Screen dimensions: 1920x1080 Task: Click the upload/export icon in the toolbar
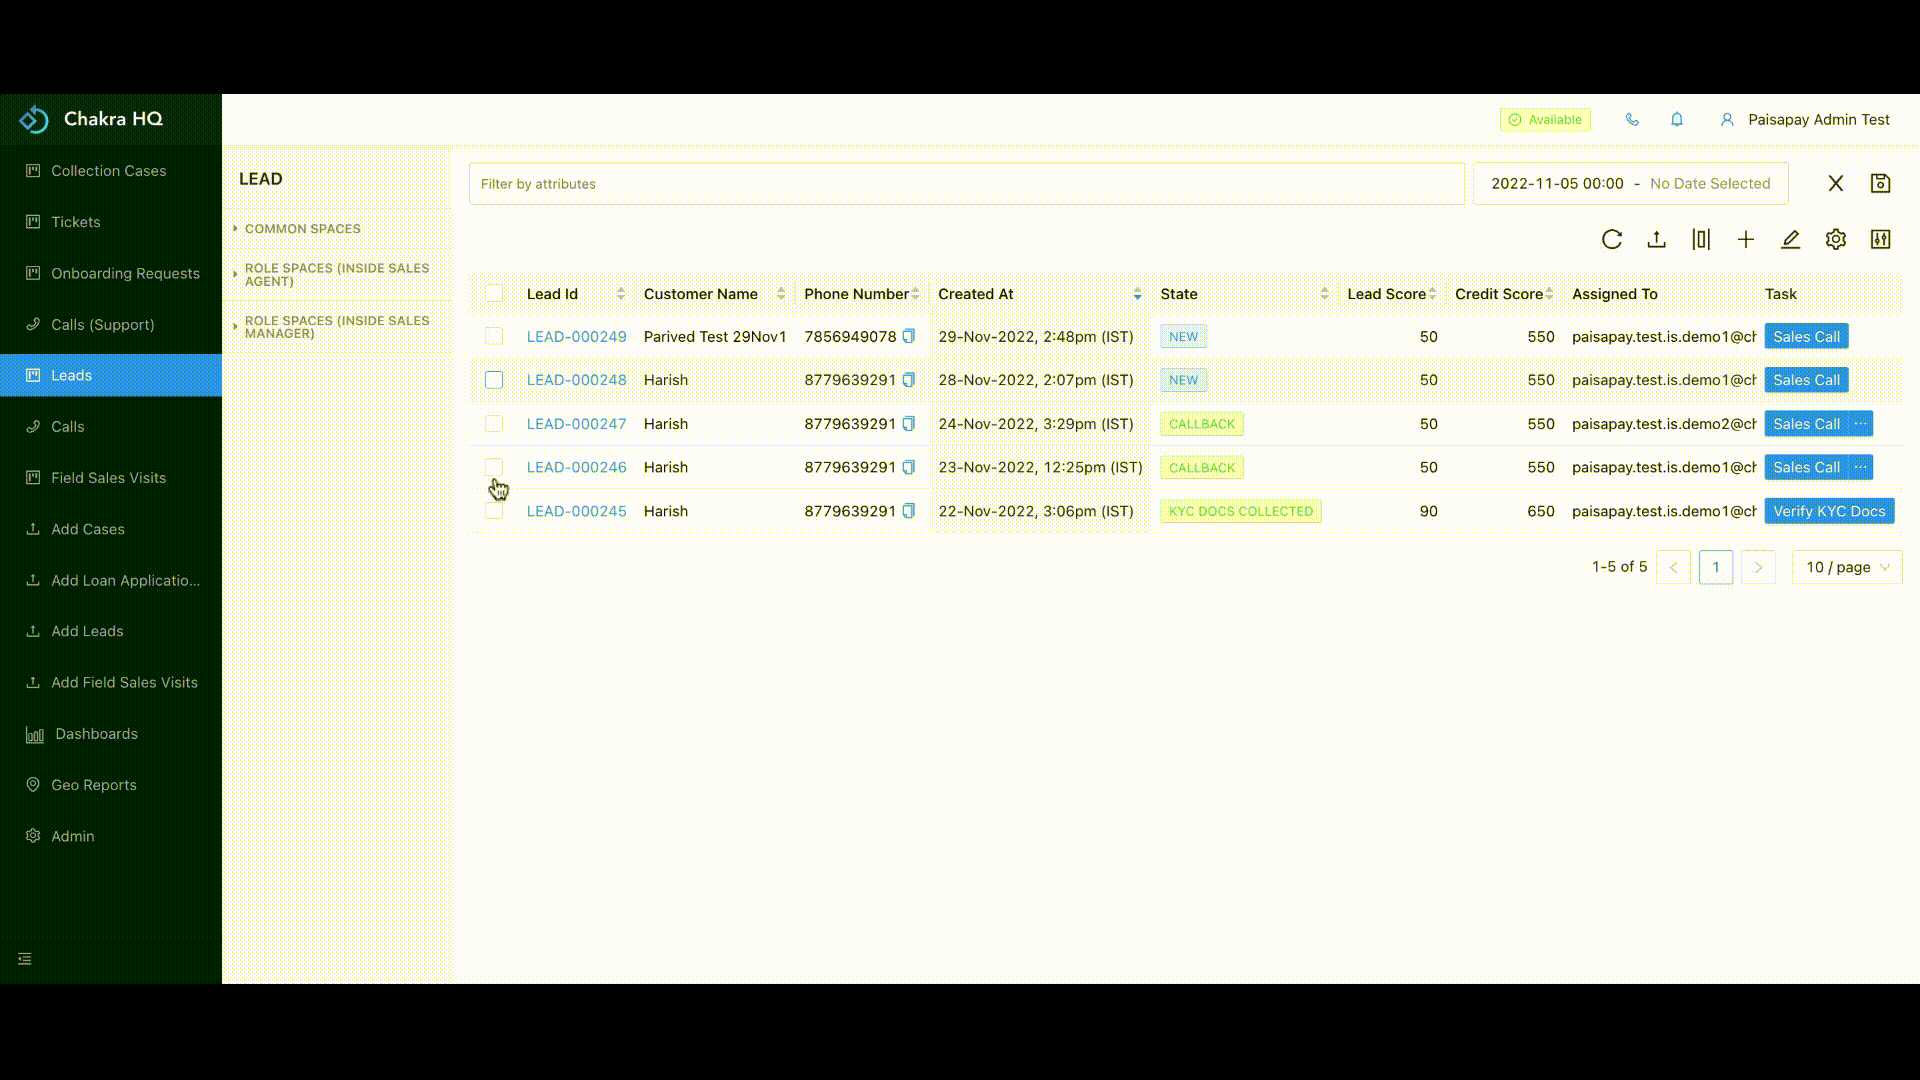[x=1656, y=240]
